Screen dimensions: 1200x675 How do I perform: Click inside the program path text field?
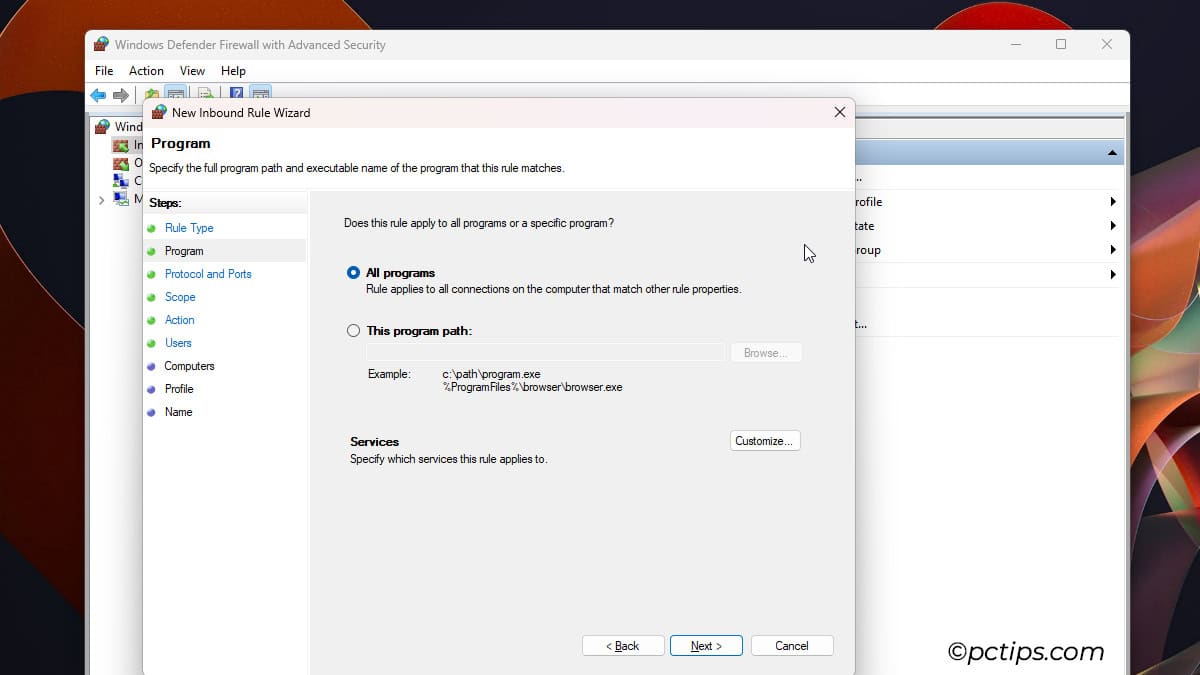[545, 351]
